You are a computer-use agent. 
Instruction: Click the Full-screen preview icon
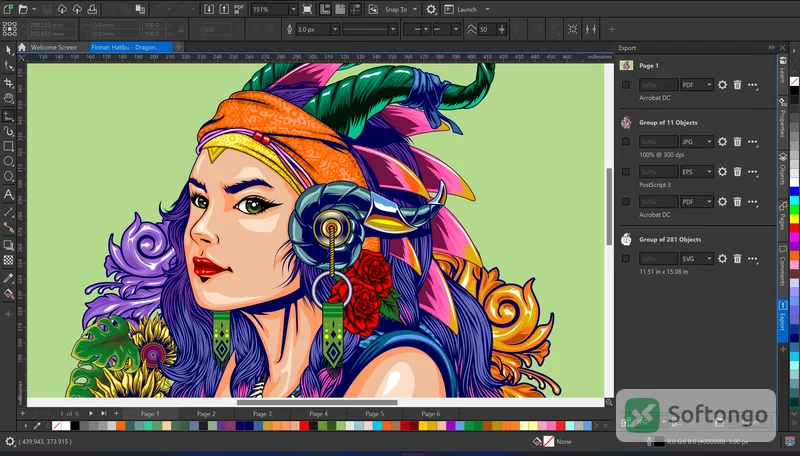307,9
